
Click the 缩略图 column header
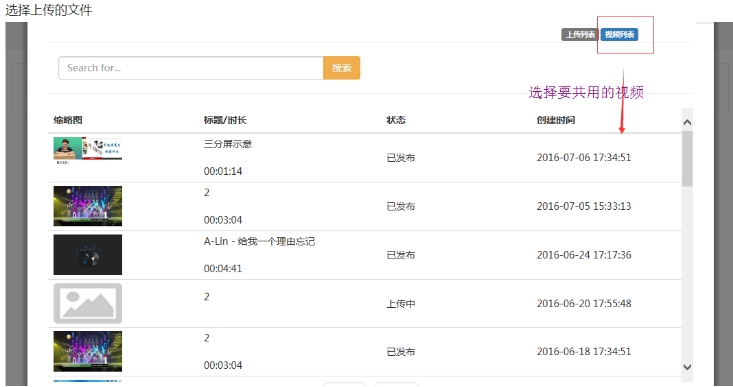pos(68,120)
